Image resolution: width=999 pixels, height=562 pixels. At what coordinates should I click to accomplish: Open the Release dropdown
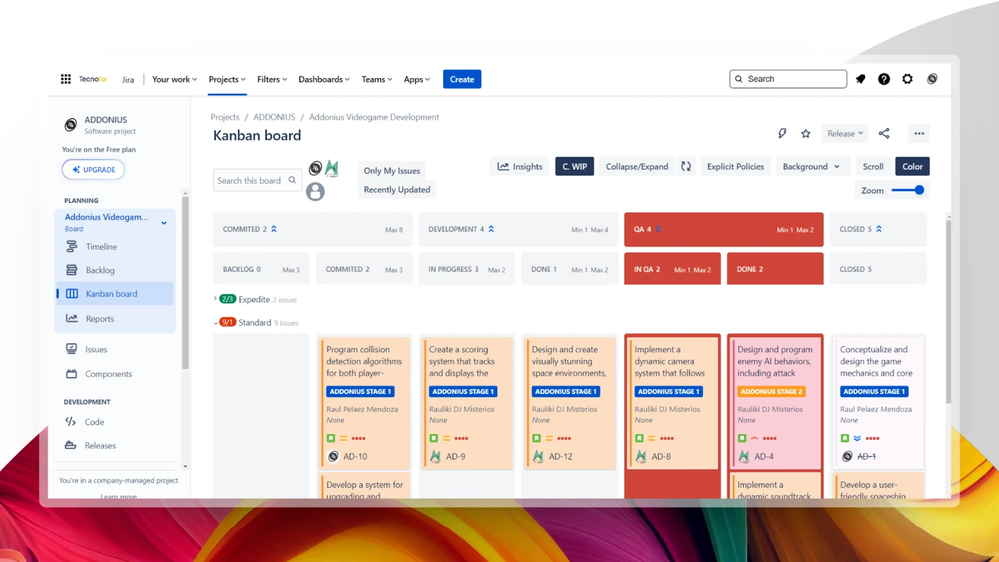tap(845, 133)
